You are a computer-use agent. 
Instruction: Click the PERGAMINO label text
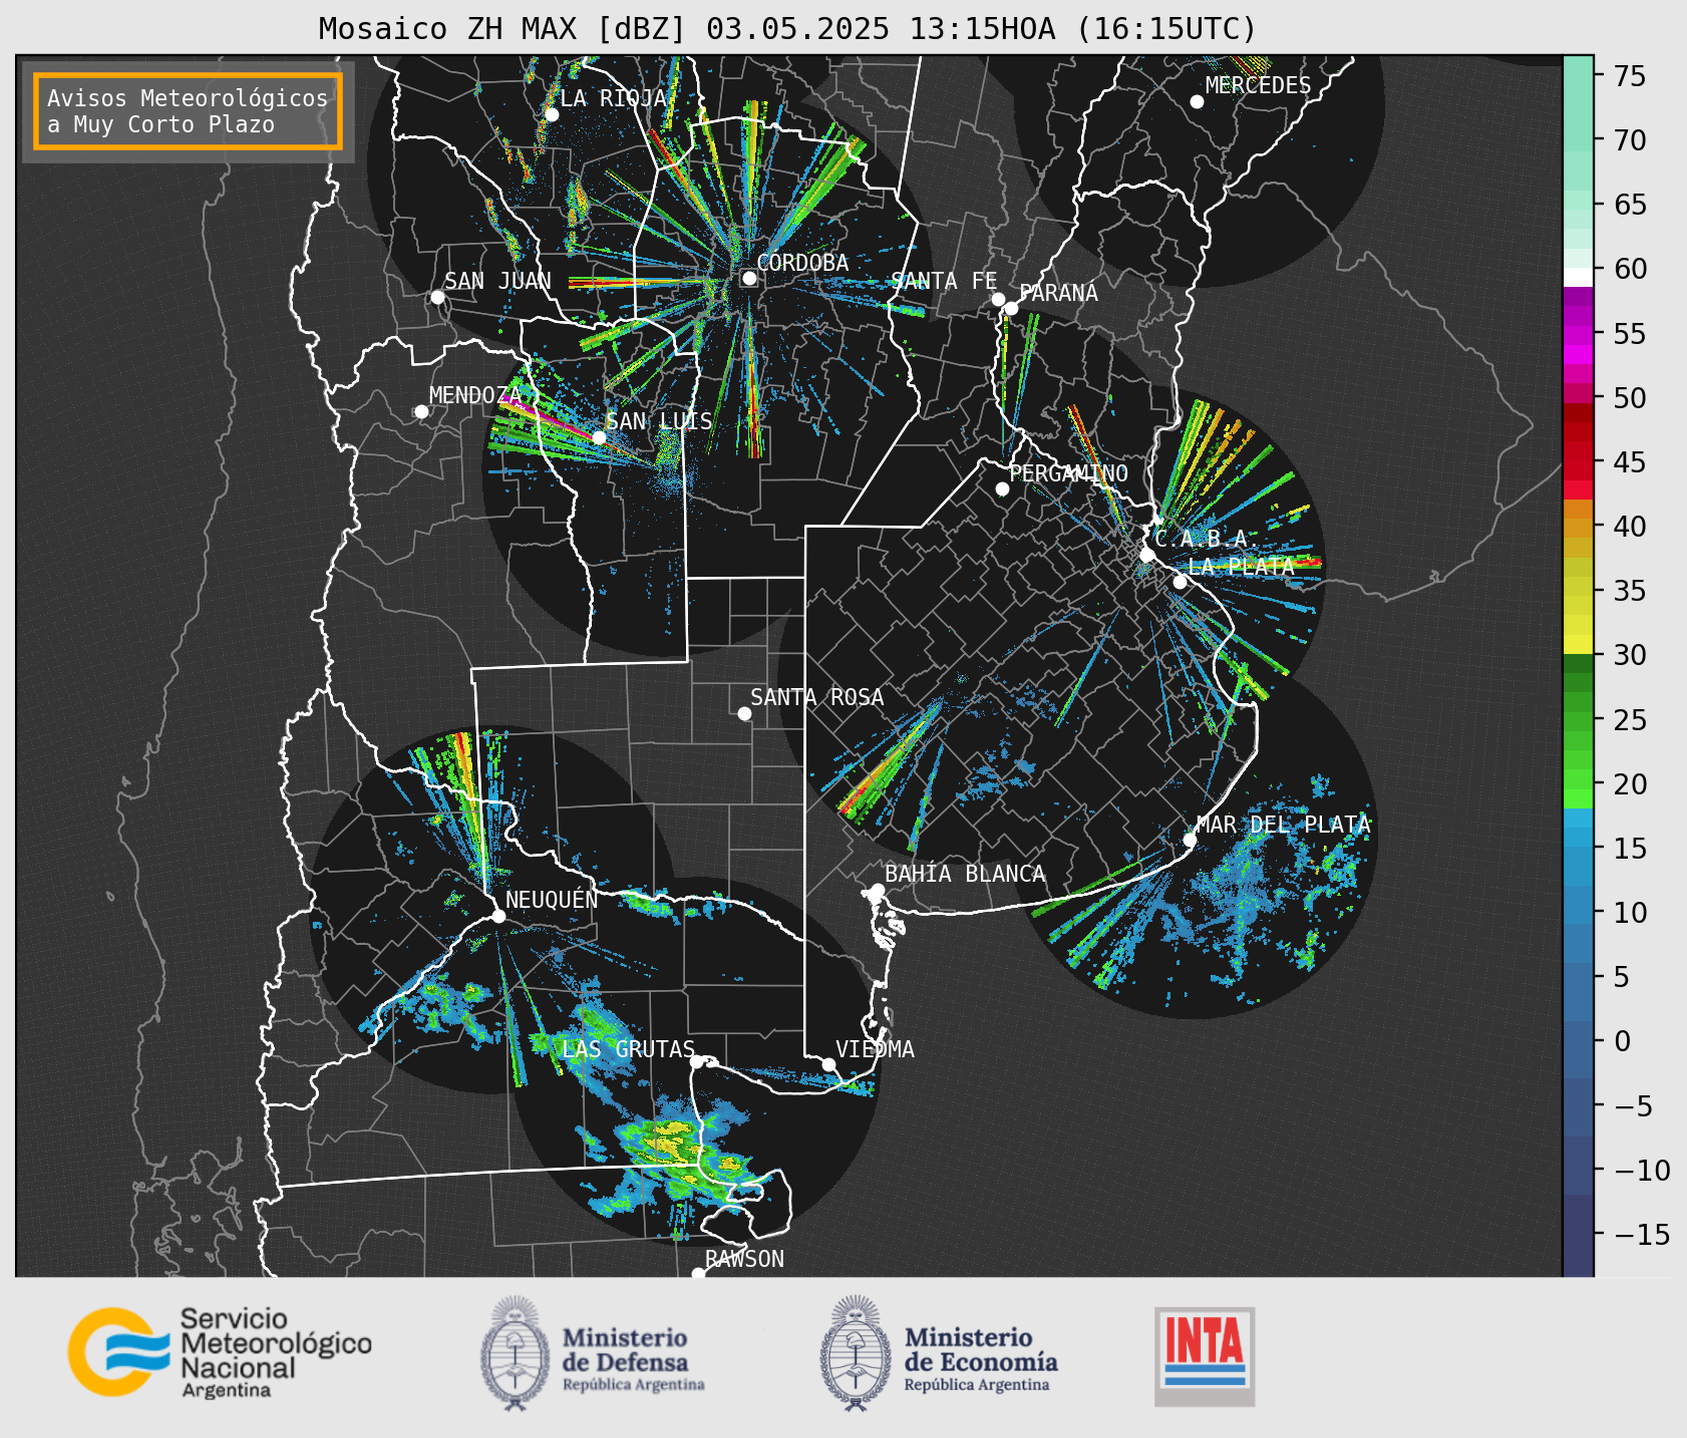1069,473
